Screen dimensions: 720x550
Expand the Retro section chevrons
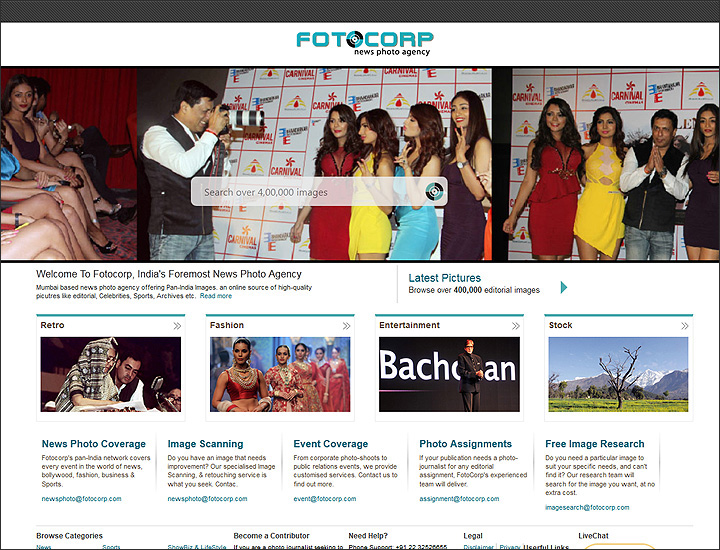[x=177, y=326]
